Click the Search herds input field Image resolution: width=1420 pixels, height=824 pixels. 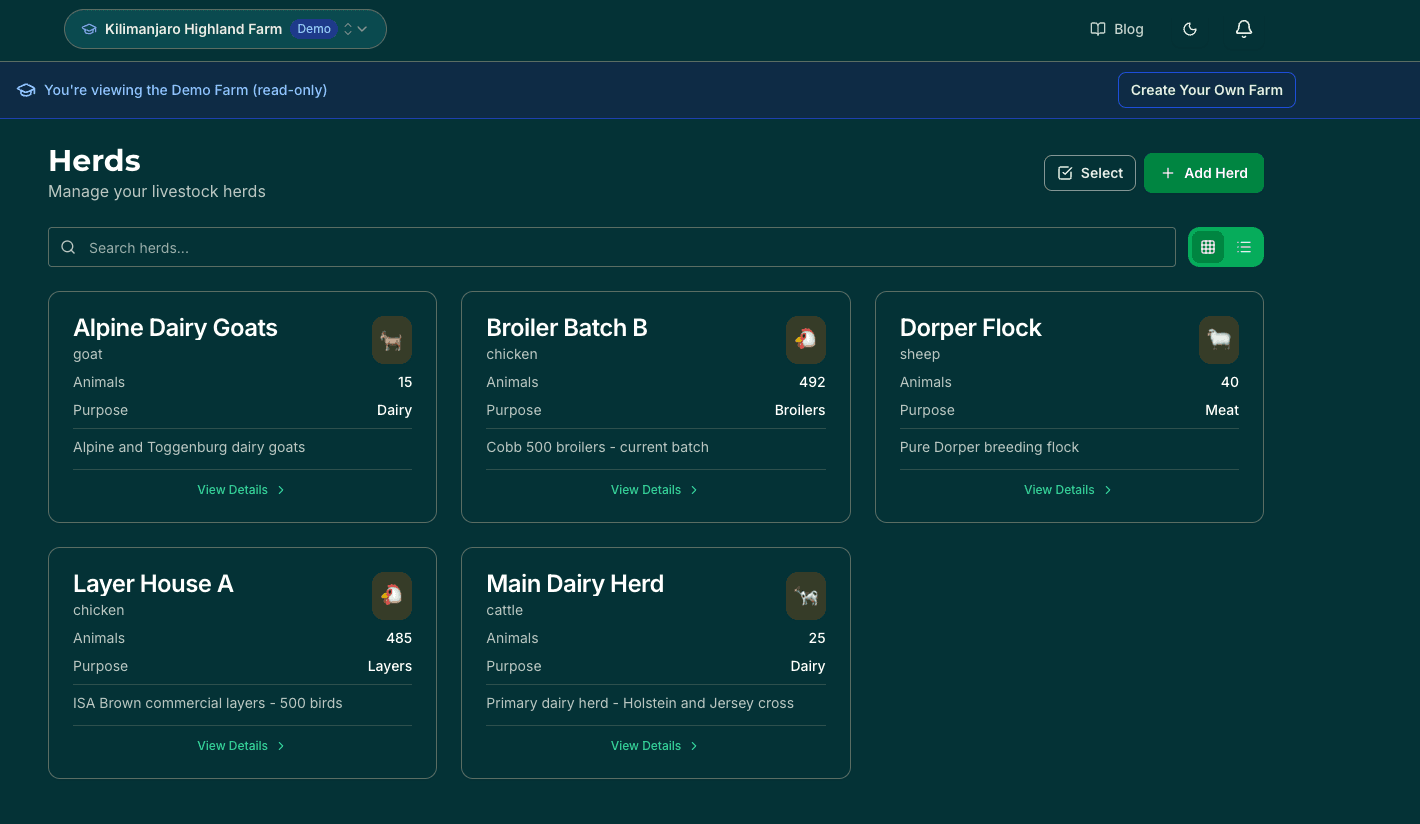click(x=400, y=247)
